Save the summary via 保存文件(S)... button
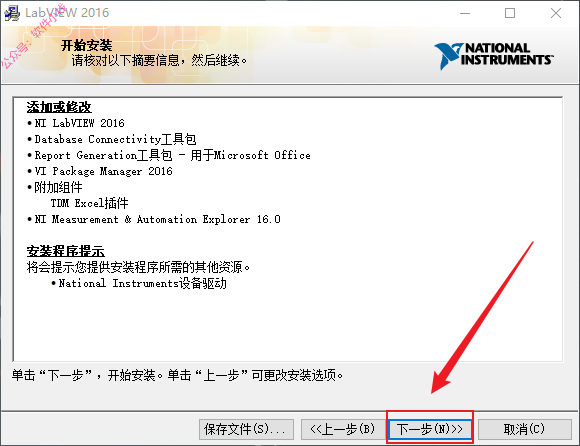Image resolution: width=580 pixels, height=446 pixels. pos(246,429)
